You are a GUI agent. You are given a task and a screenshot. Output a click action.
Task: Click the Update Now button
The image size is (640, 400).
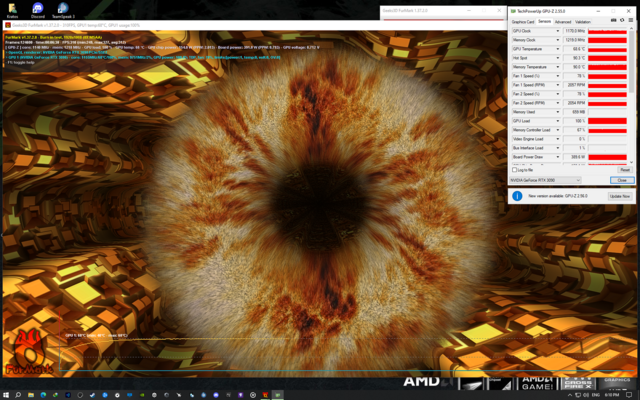(620, 196)
